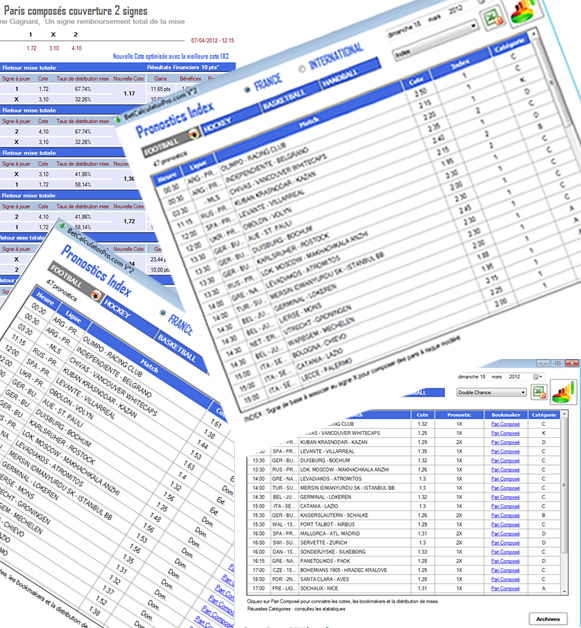Open HOCKEY tab in bottom-left tilted window

click(x=129, y=315)
